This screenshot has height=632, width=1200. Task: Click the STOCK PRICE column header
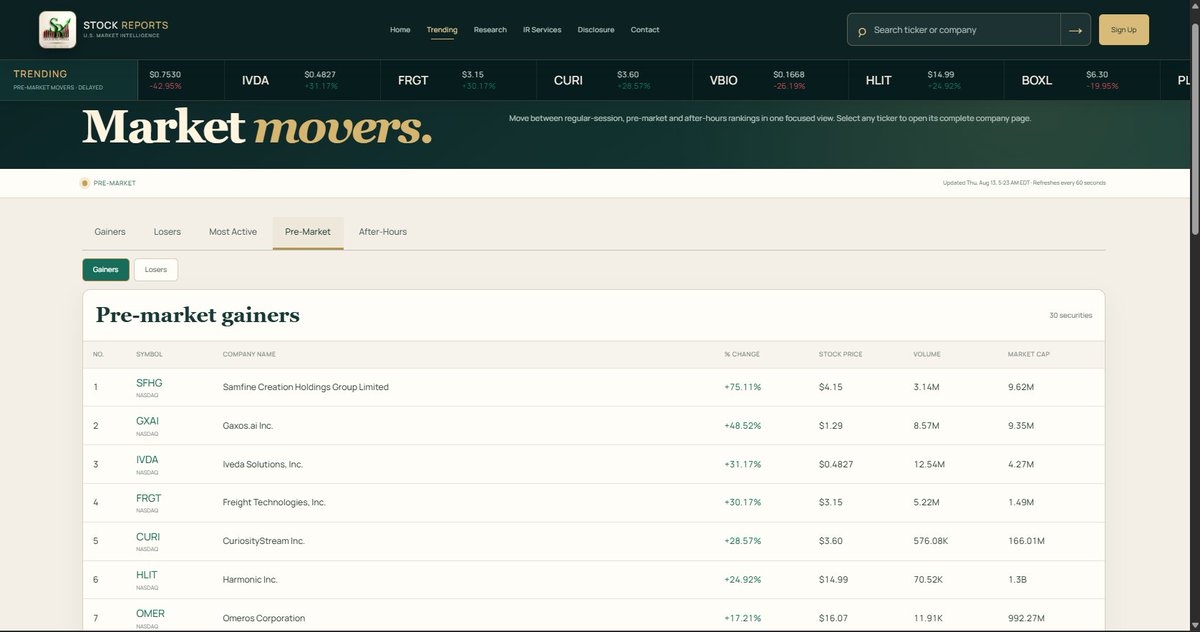[x=840, y=354]
